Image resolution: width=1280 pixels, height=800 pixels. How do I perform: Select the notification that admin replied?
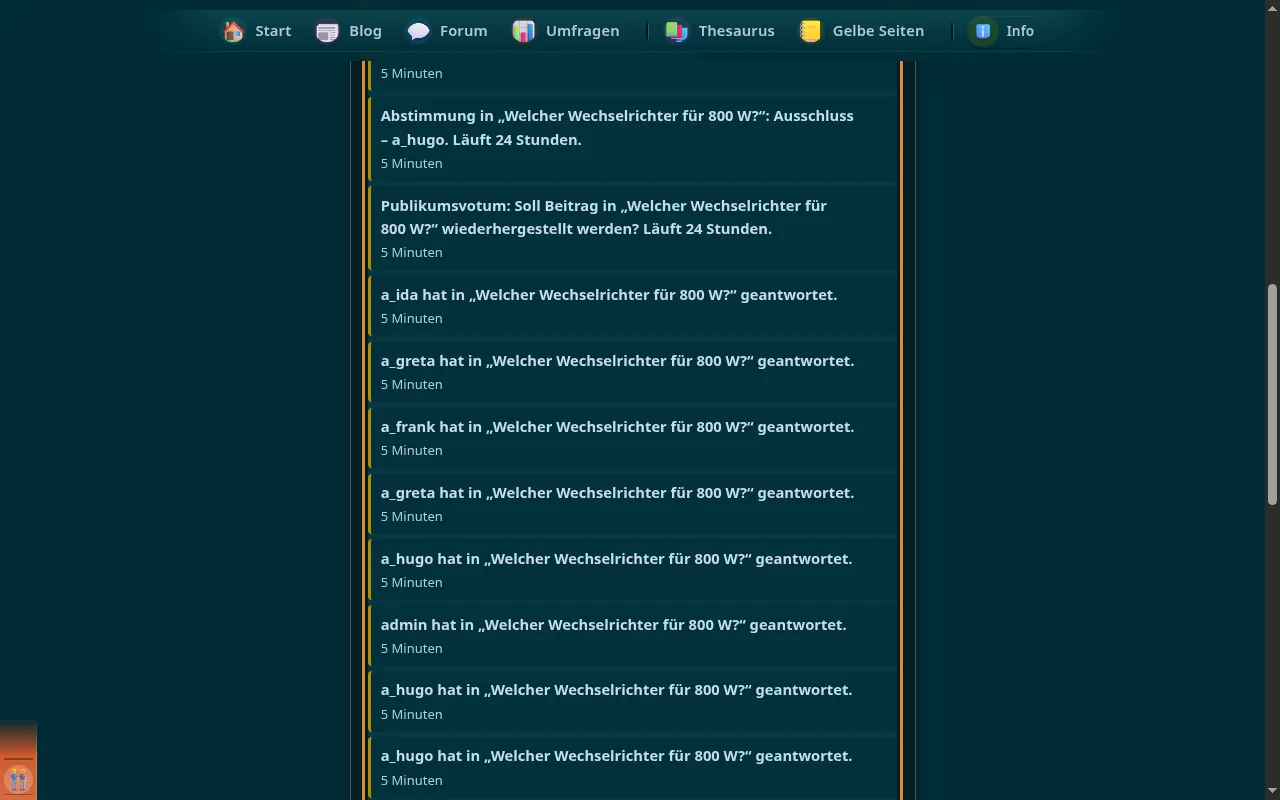pos(633,636)
